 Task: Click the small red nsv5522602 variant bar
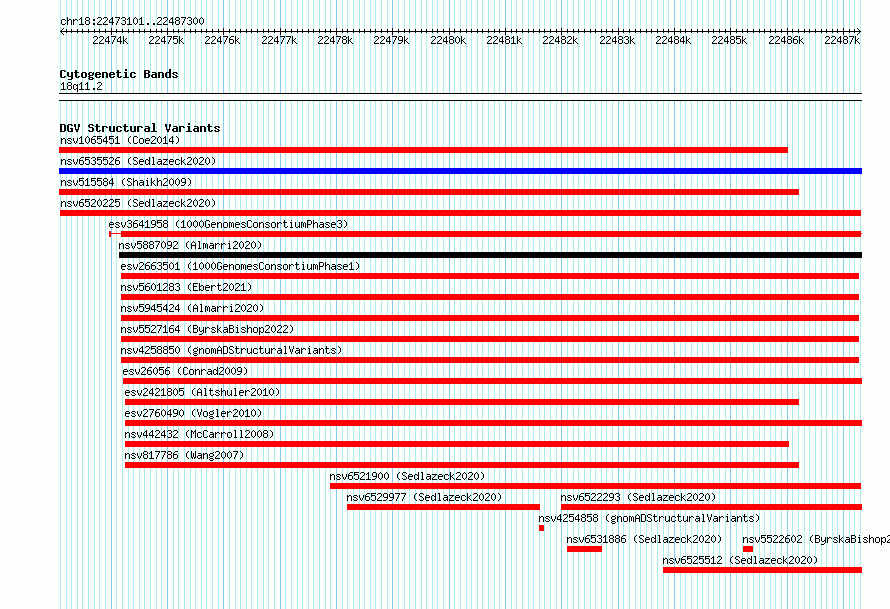pos(748,549)
